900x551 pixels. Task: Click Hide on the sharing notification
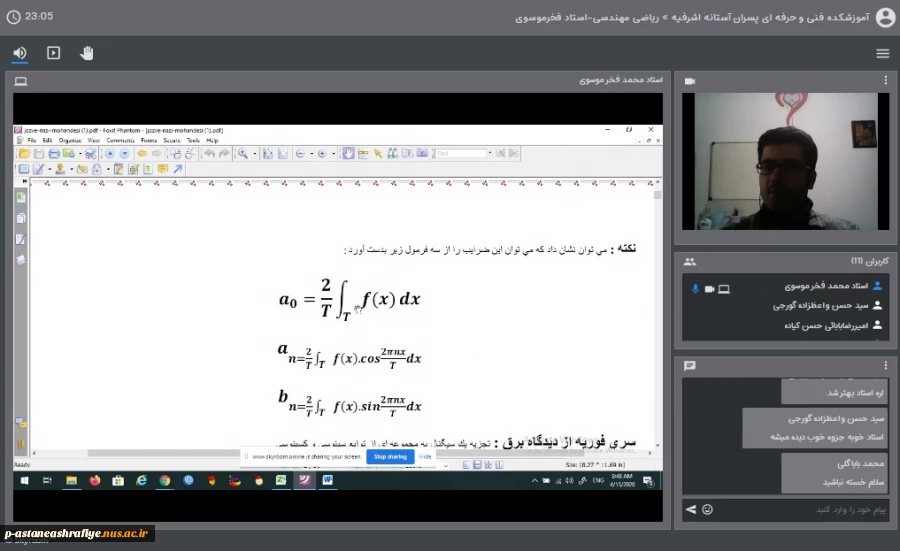[425, 457]
